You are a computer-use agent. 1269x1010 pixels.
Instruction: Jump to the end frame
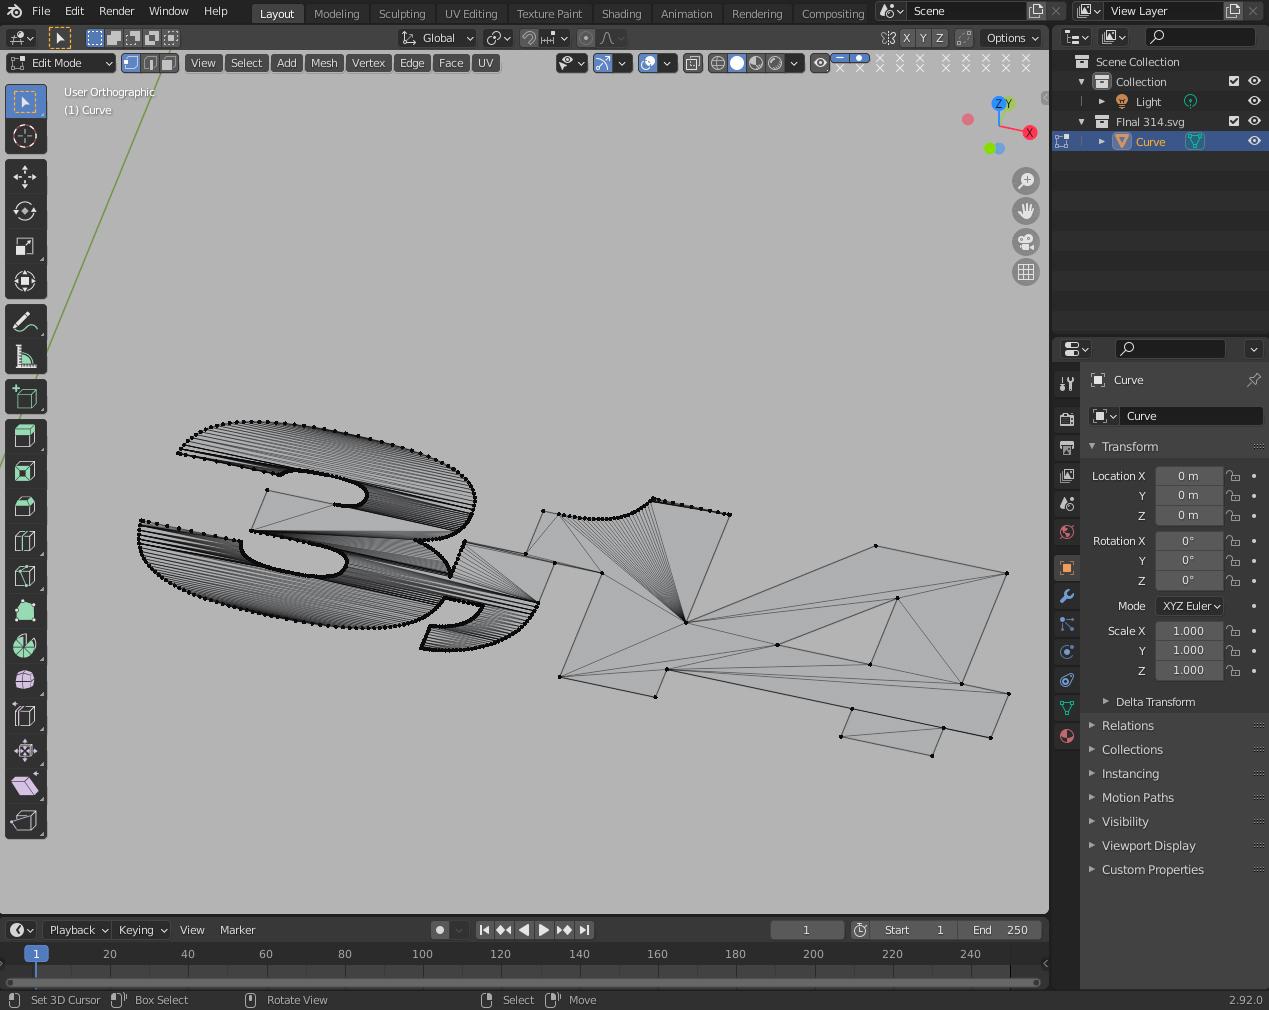click(585, 930)
